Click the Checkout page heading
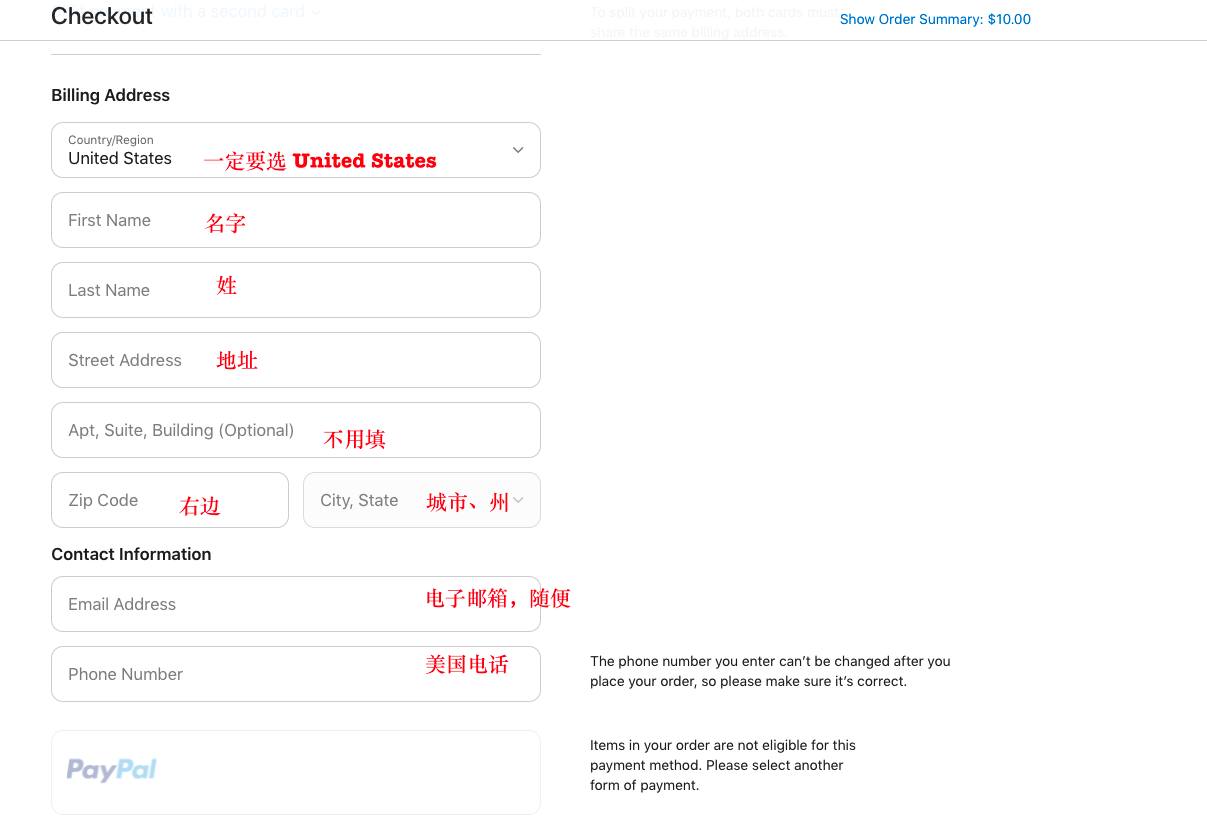The height and width of the screenshot is (835, 1207). 102,16
